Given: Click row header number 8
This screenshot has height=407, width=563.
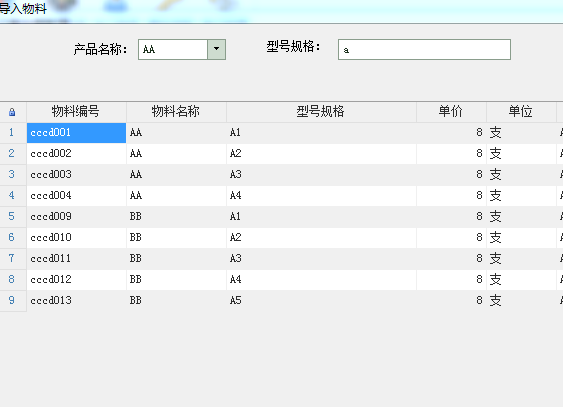Looking at the screenshot, I should [x=13, y=280].
